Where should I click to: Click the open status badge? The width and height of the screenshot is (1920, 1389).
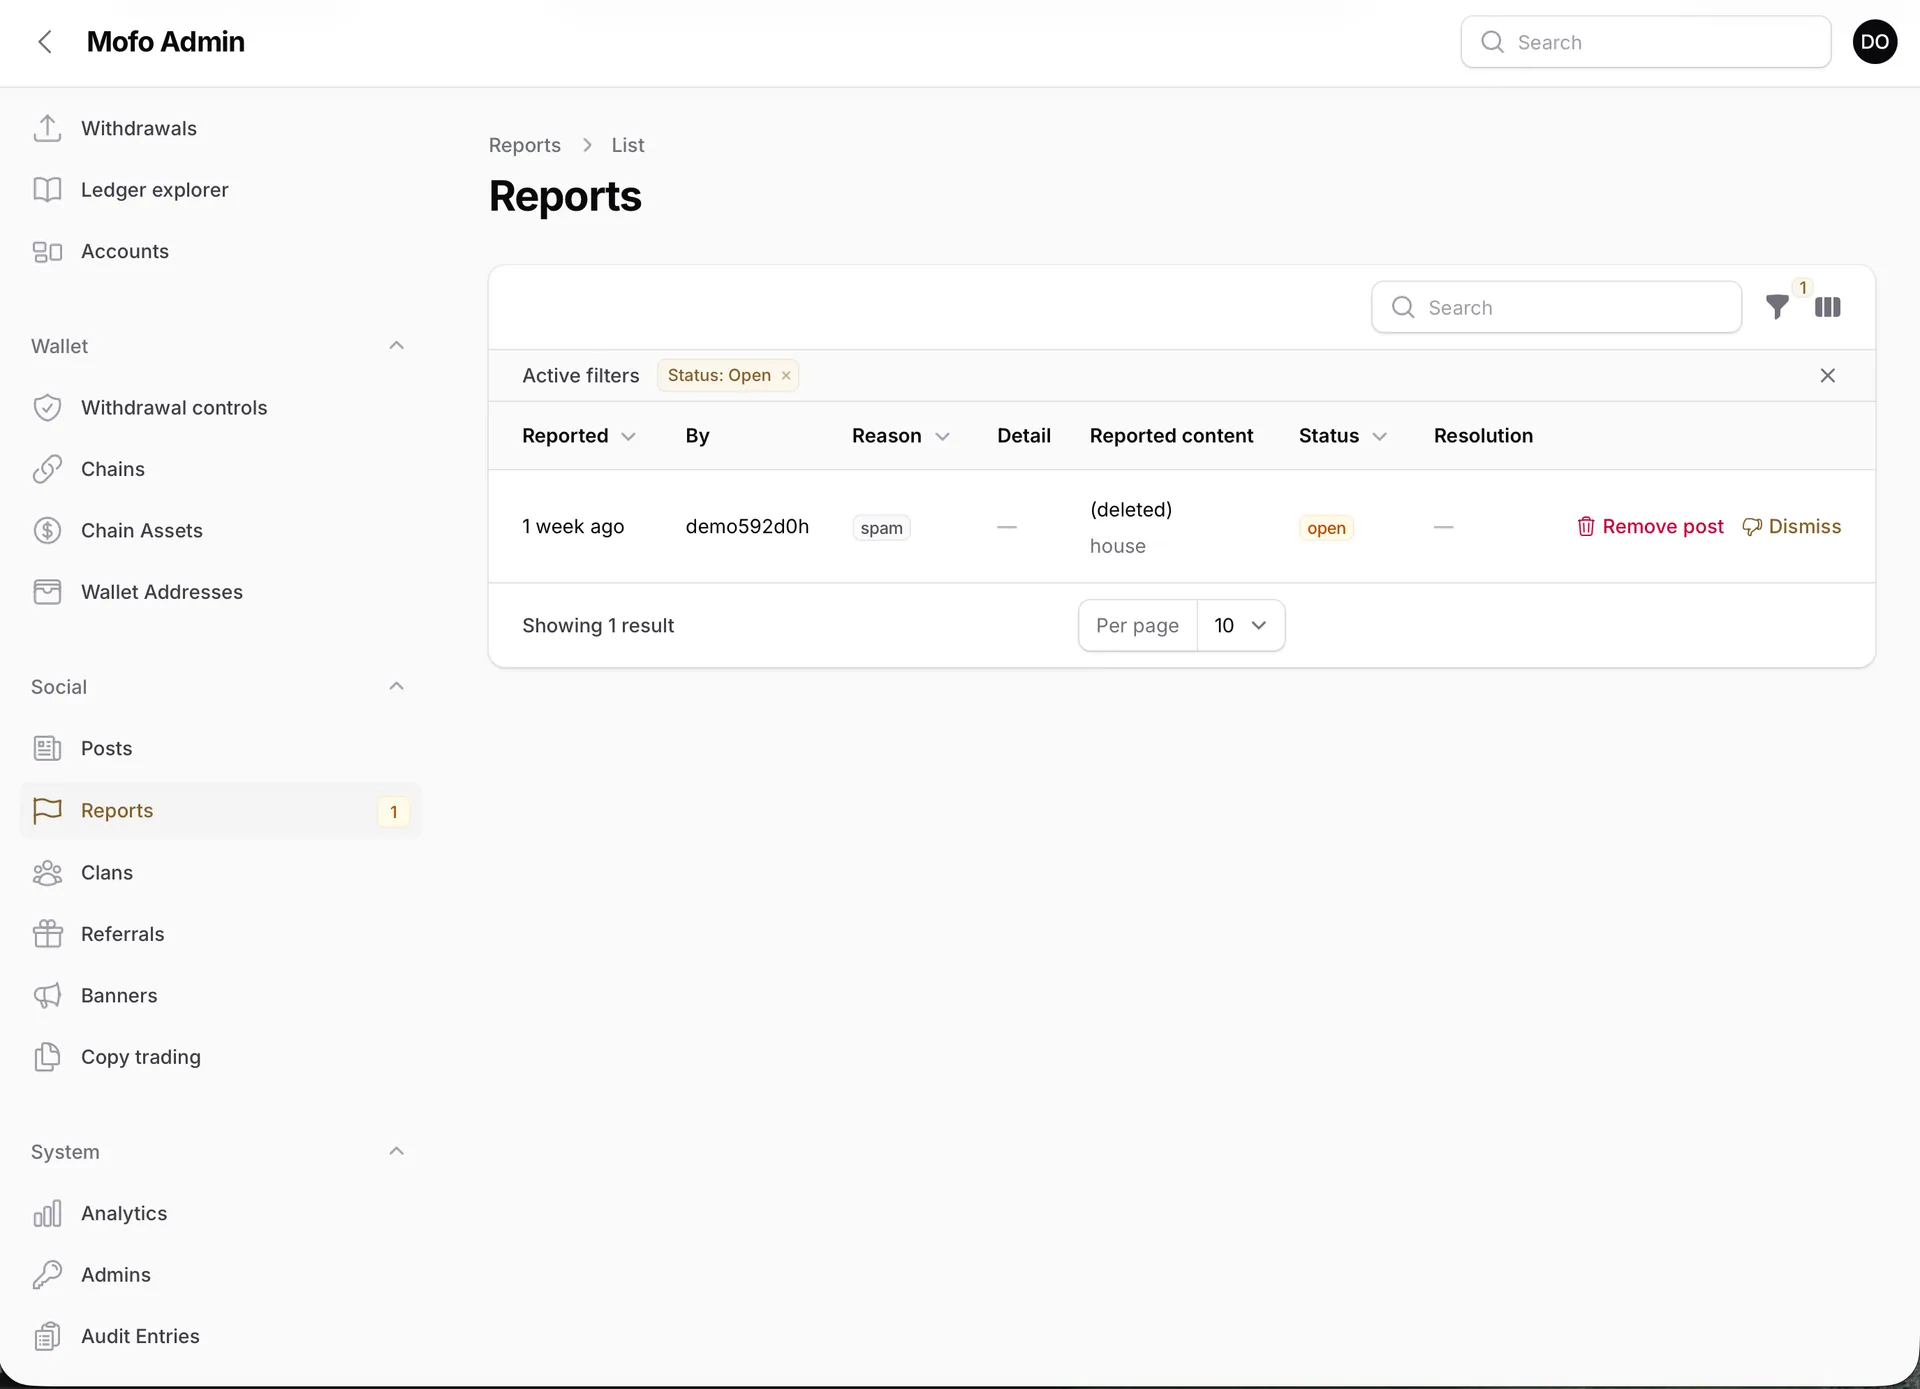1326,528
